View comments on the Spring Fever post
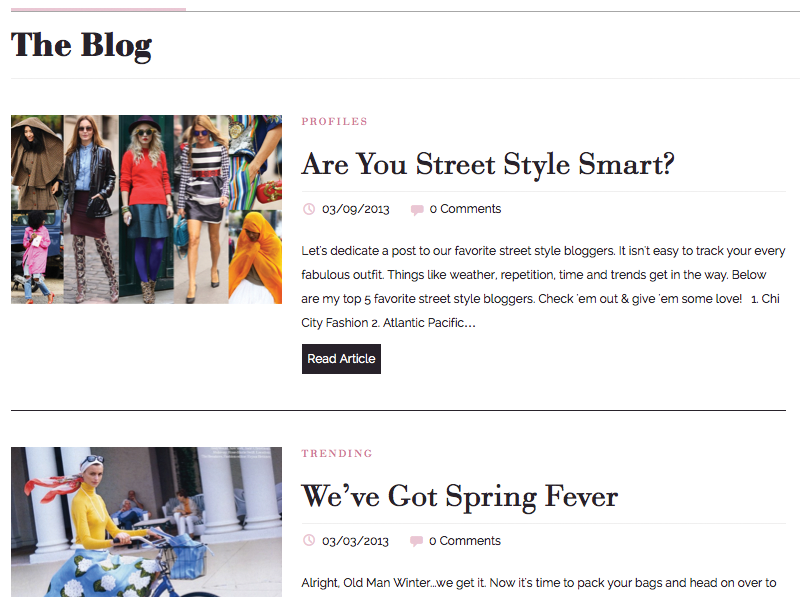 [465, 541]
